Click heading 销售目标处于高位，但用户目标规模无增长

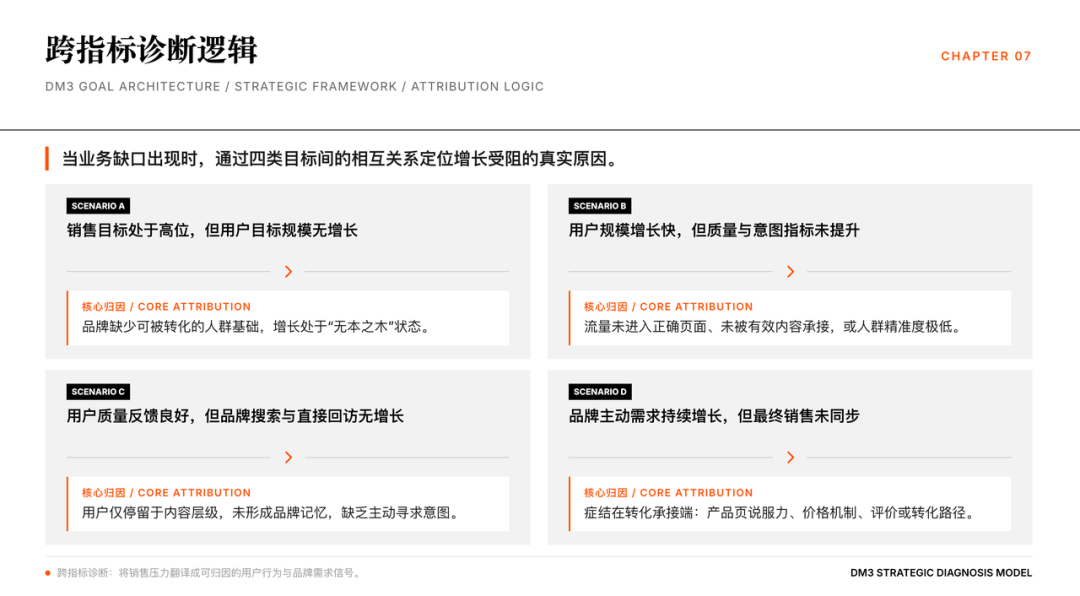click(x=212, y=231)
